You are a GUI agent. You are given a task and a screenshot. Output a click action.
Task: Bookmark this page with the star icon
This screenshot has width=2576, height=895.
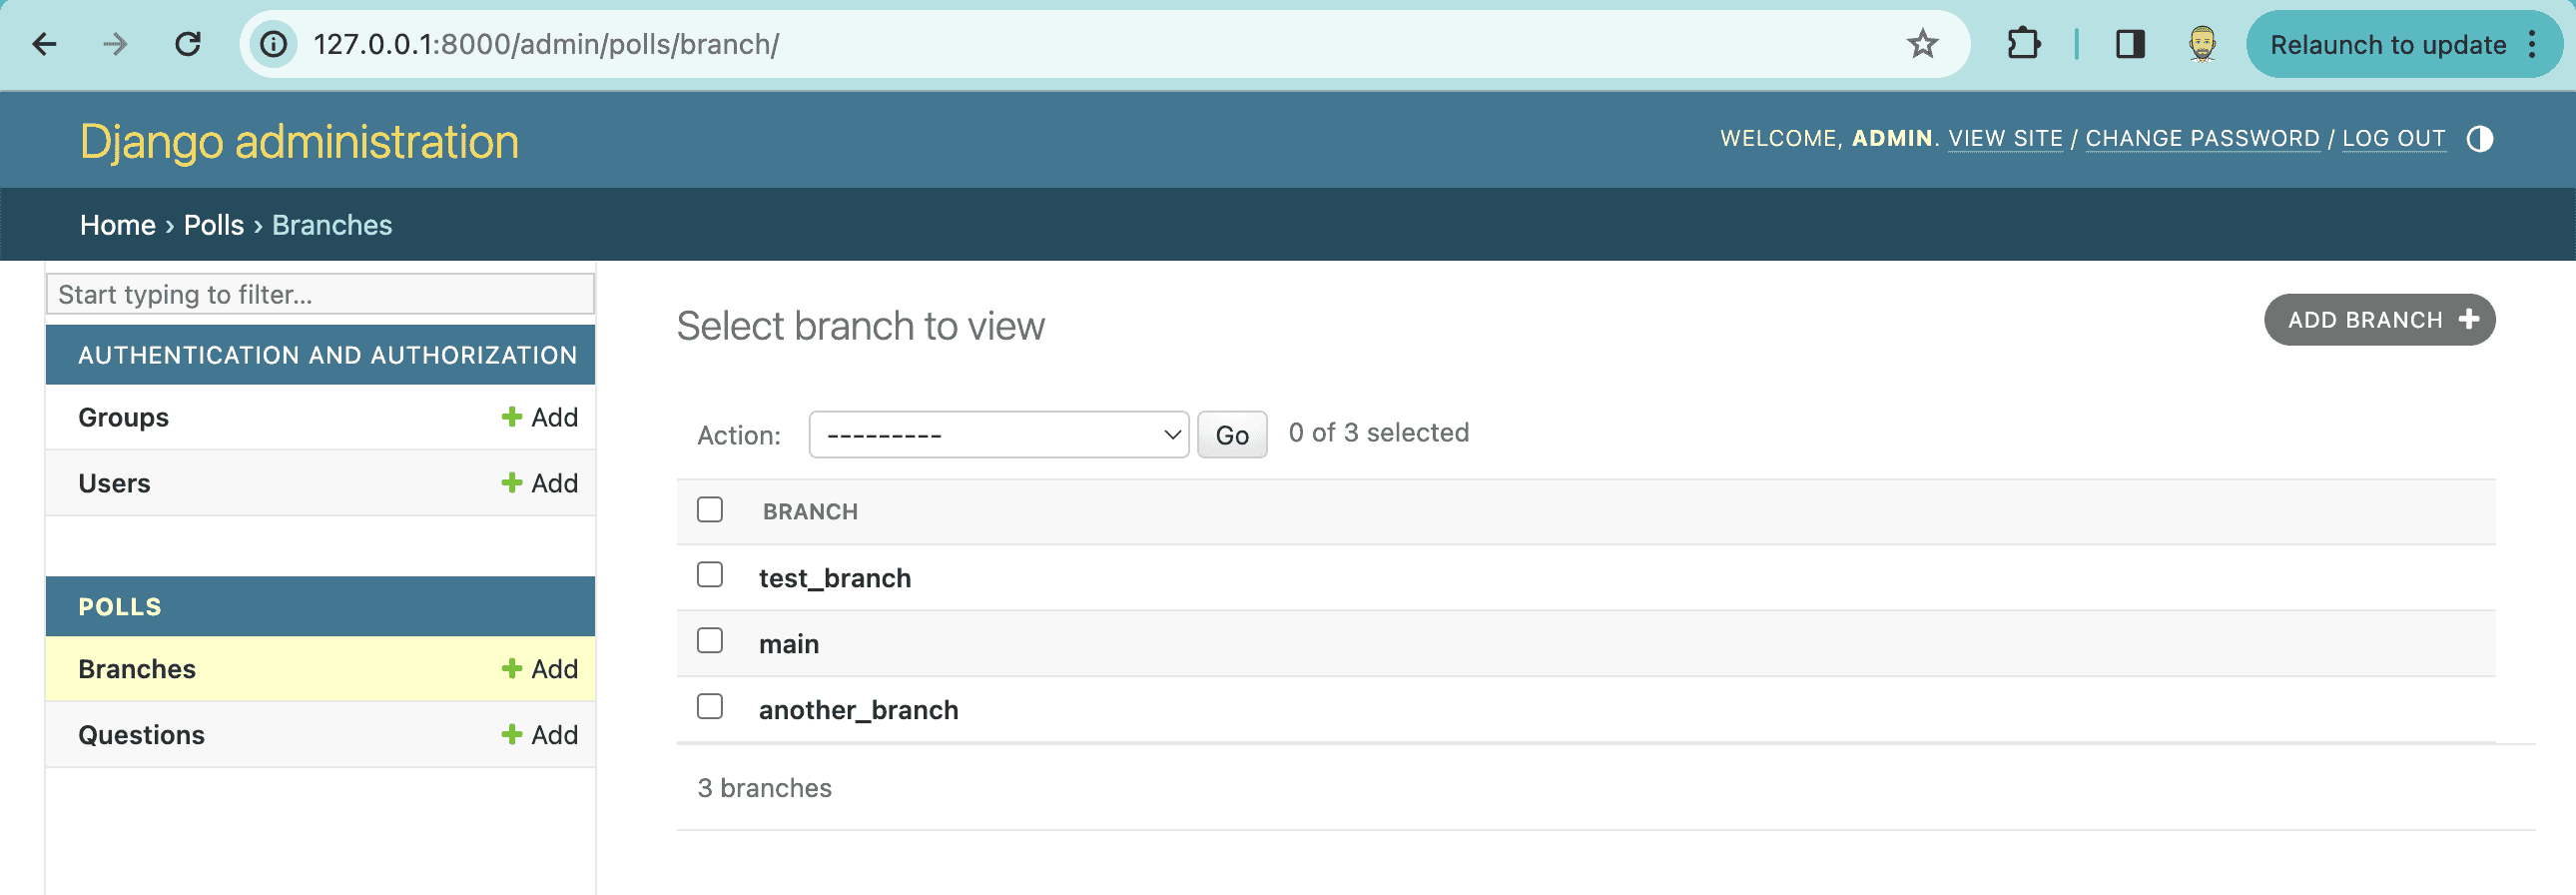point(1921,44)
